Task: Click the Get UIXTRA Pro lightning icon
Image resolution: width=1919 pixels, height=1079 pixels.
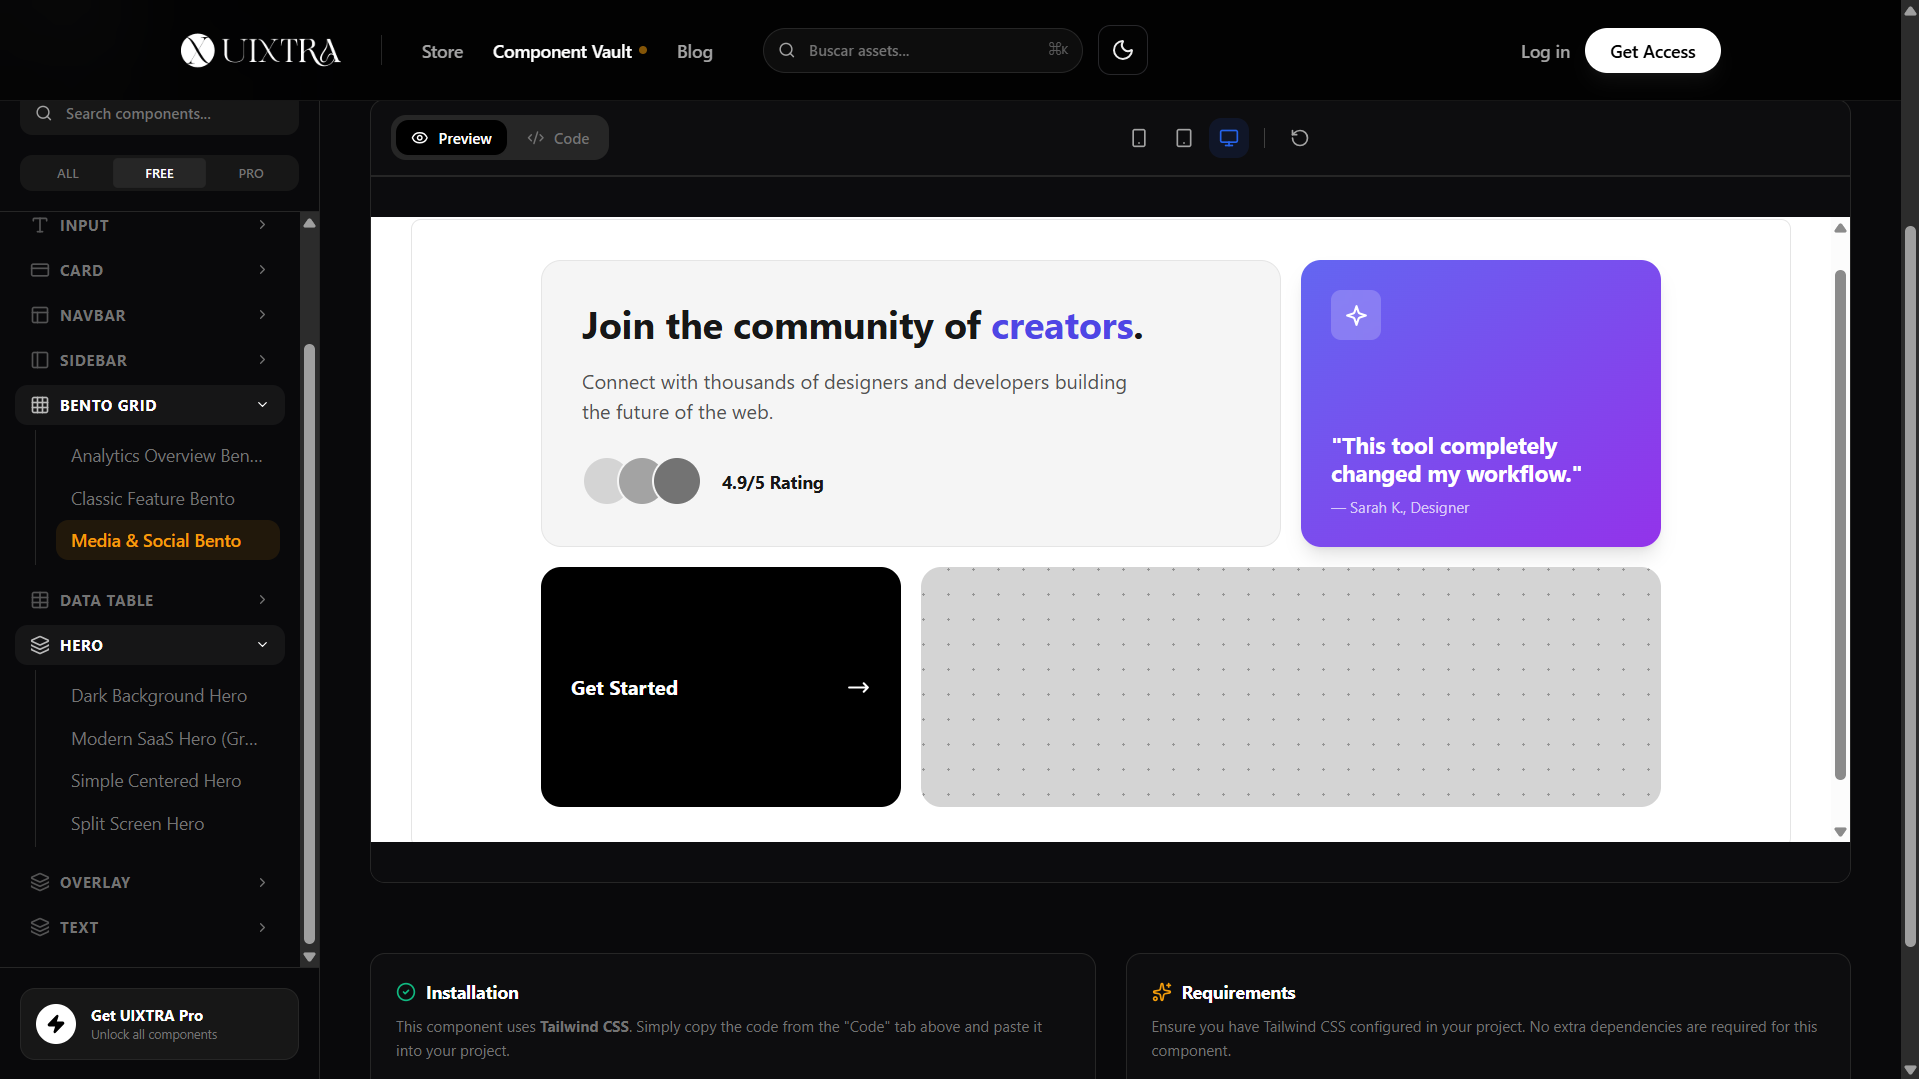Action: [x=55, y=1023]
